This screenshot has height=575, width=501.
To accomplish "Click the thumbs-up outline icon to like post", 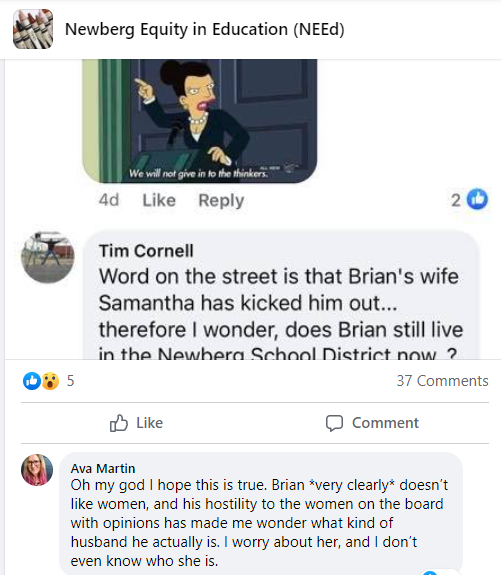I will point(119,423).
